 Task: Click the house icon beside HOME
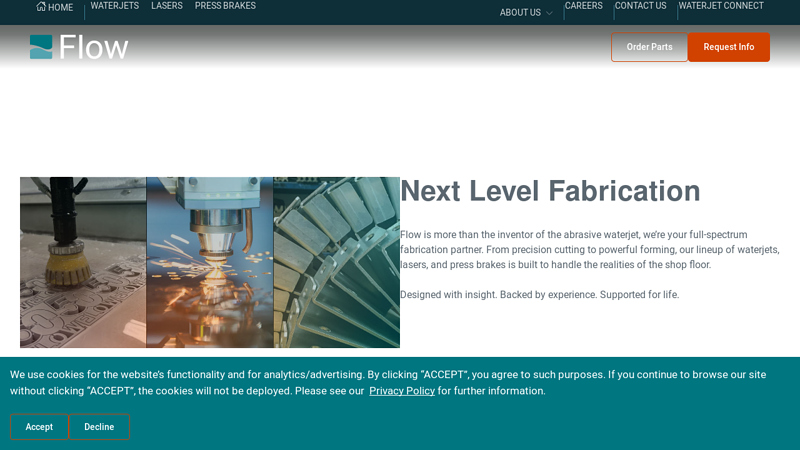(41, 6)
